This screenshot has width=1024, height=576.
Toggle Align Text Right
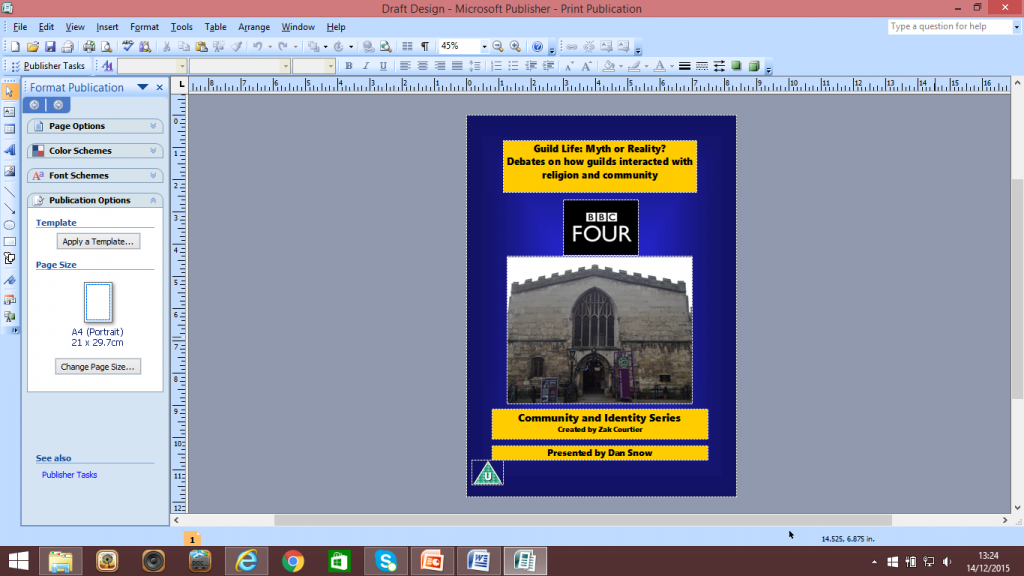(440, 66)
